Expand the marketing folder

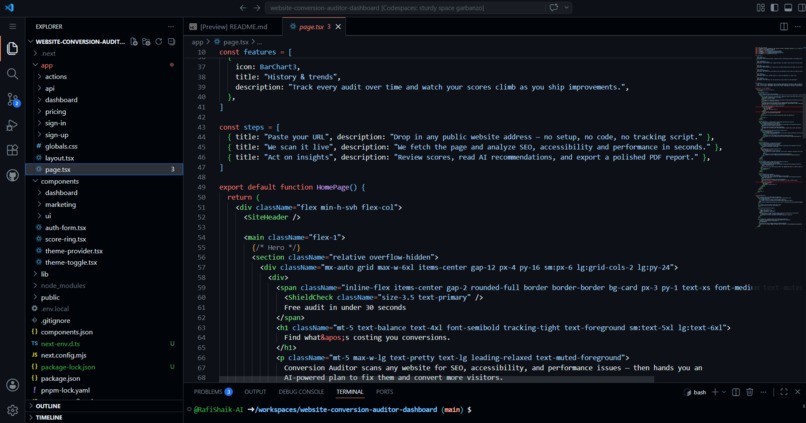(x=104, y=205)
